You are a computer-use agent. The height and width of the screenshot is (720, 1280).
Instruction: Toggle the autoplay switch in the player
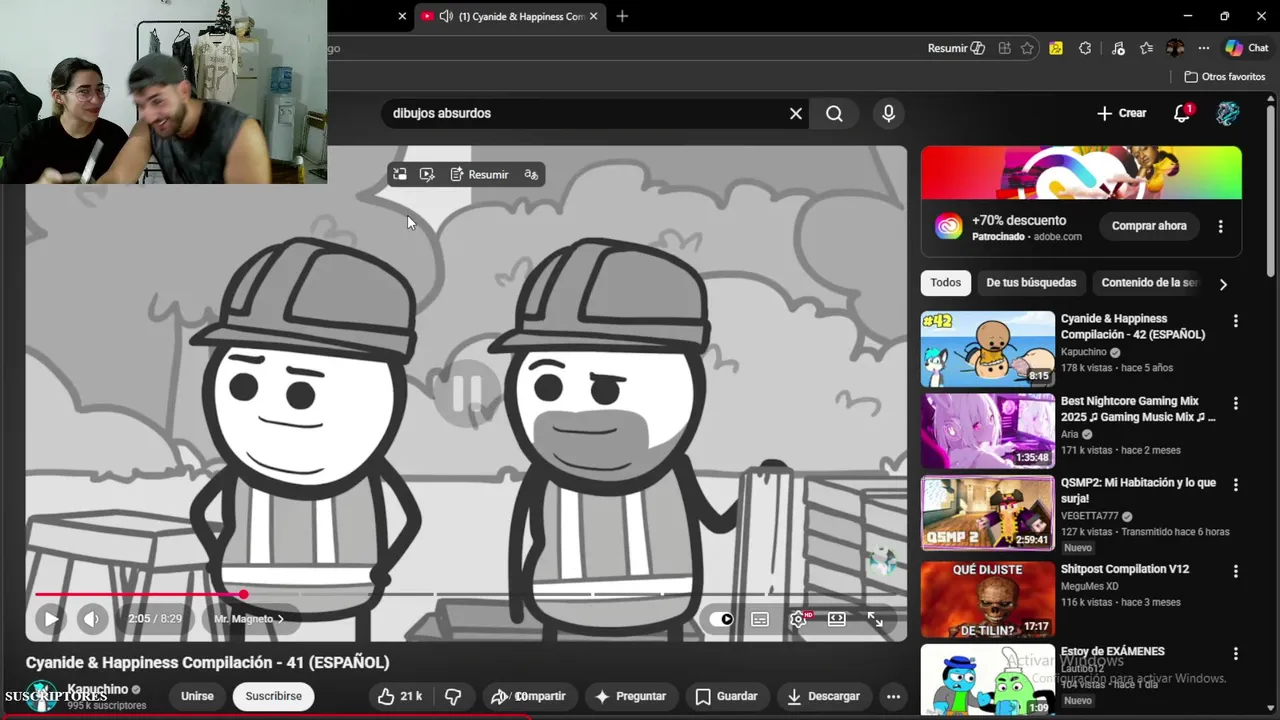pyautogui.click(x=722, y=619)
